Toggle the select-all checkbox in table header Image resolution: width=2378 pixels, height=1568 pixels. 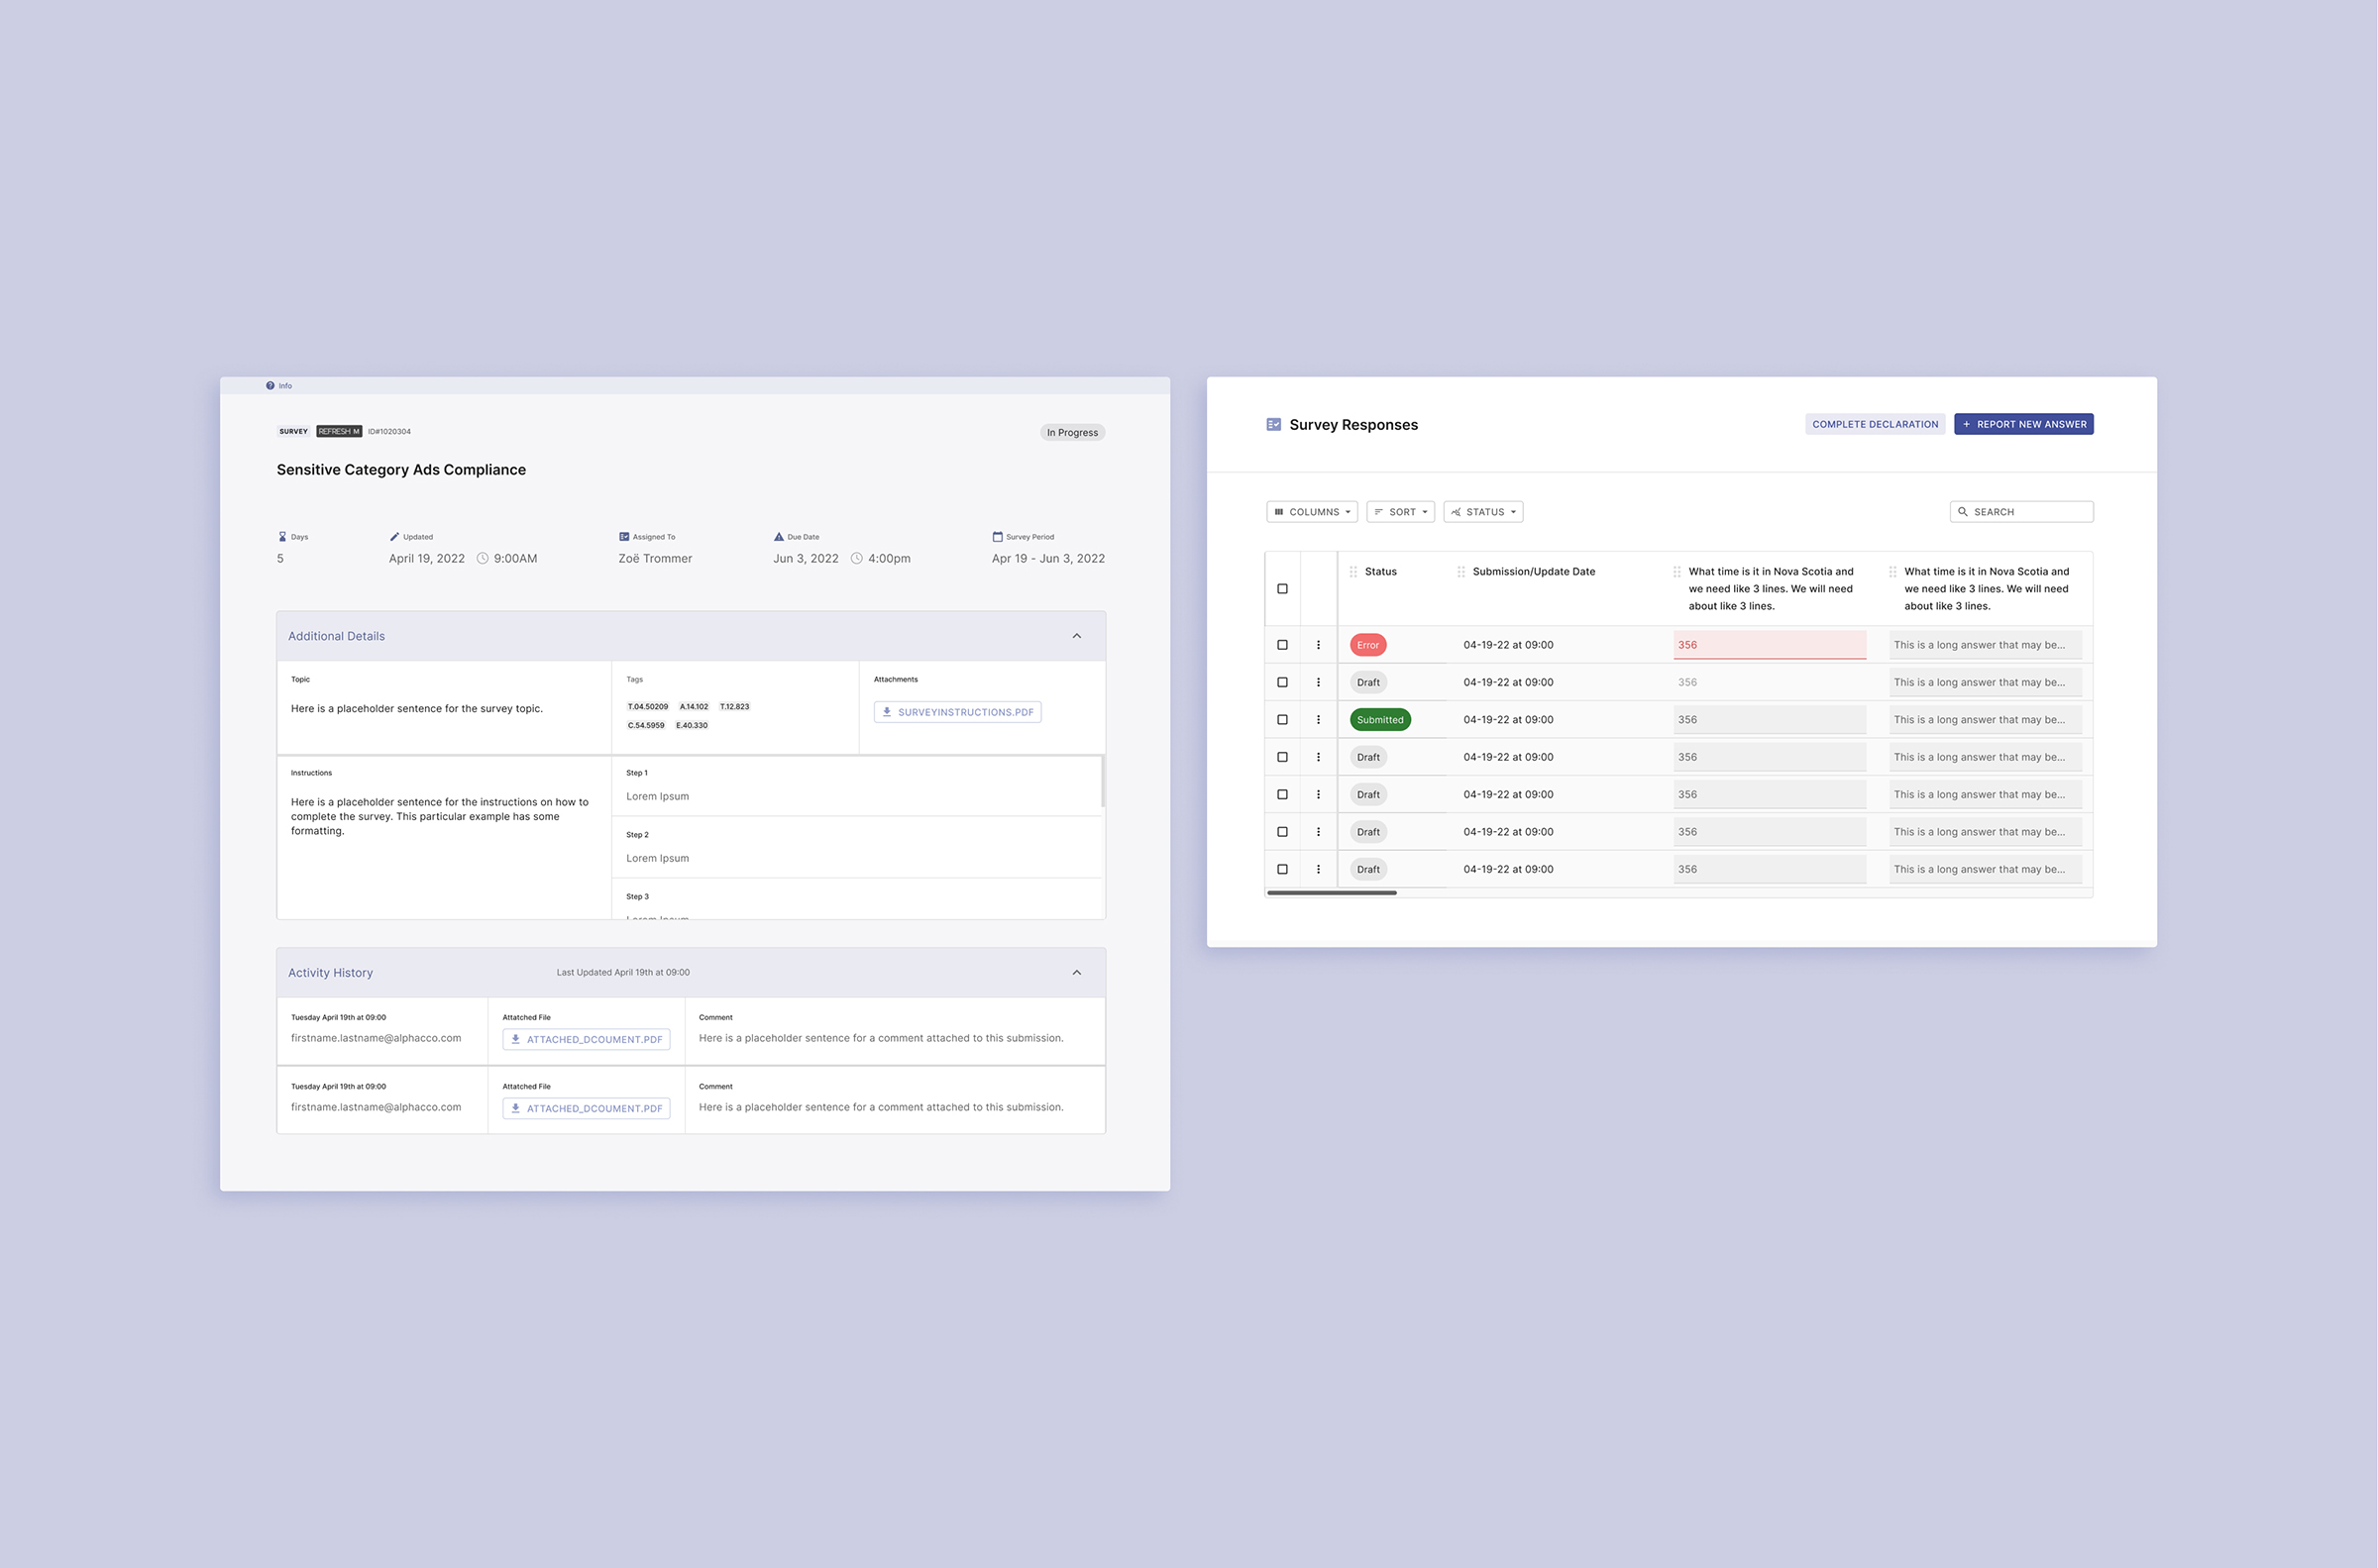coord(1282,589)
